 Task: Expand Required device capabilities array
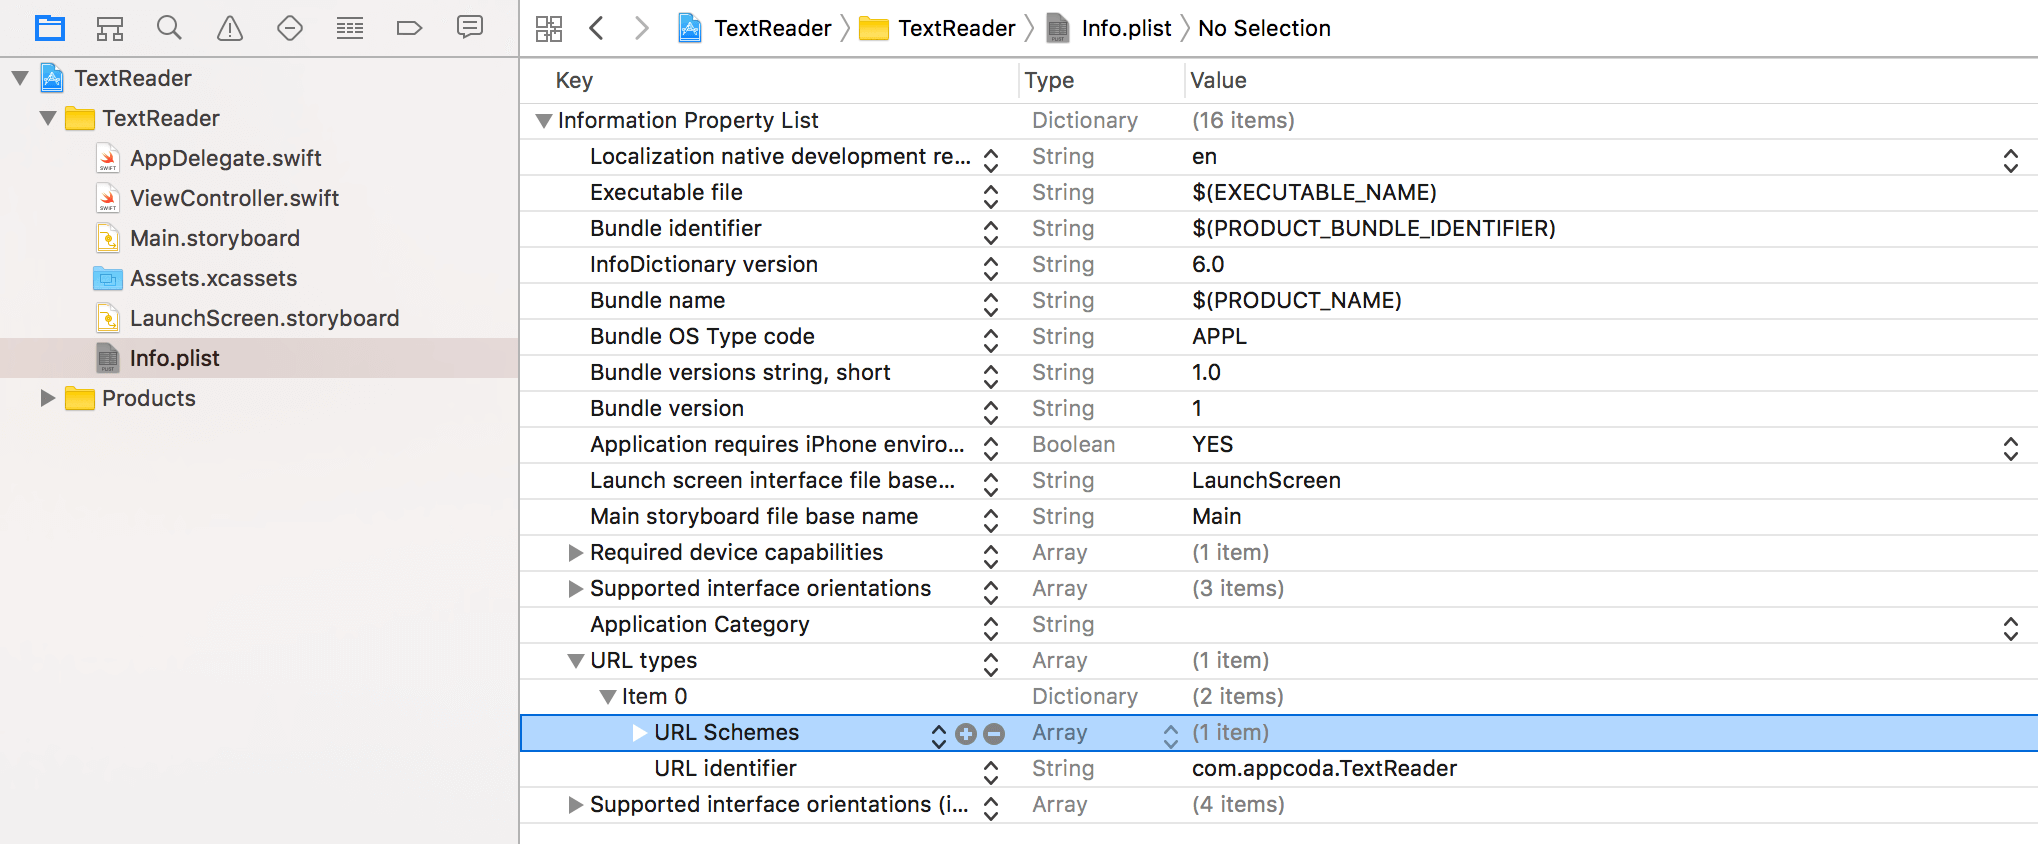576,553
